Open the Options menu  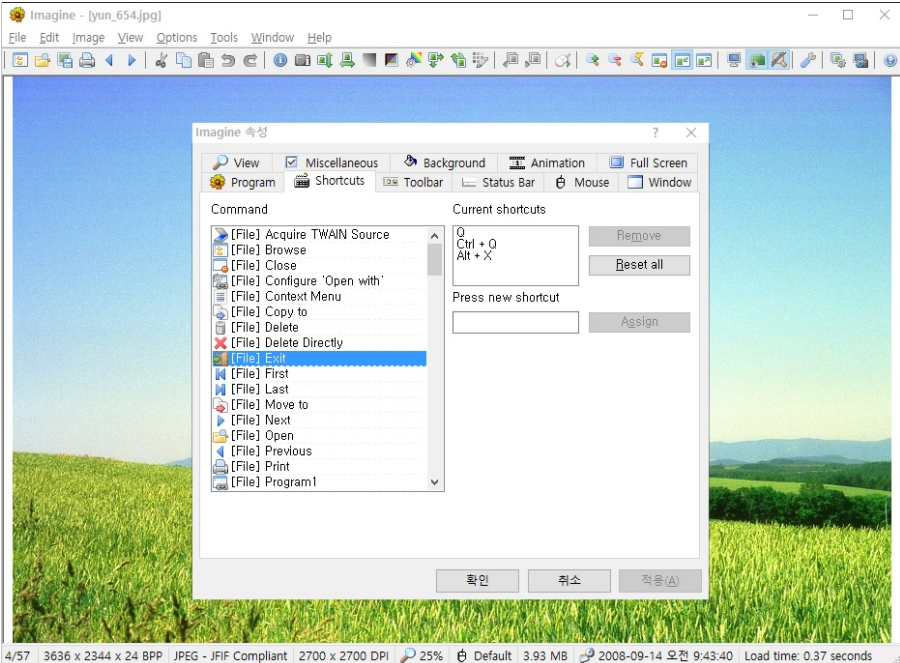pos(176,37)
